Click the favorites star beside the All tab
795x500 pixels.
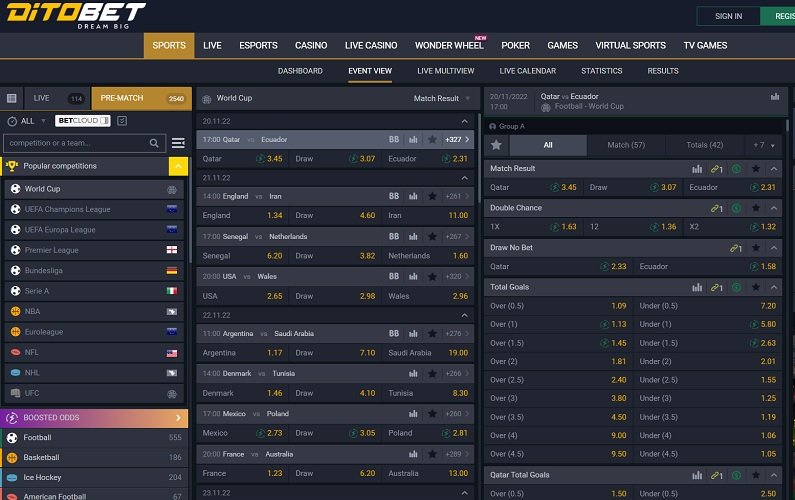click(x=496, y=145)
